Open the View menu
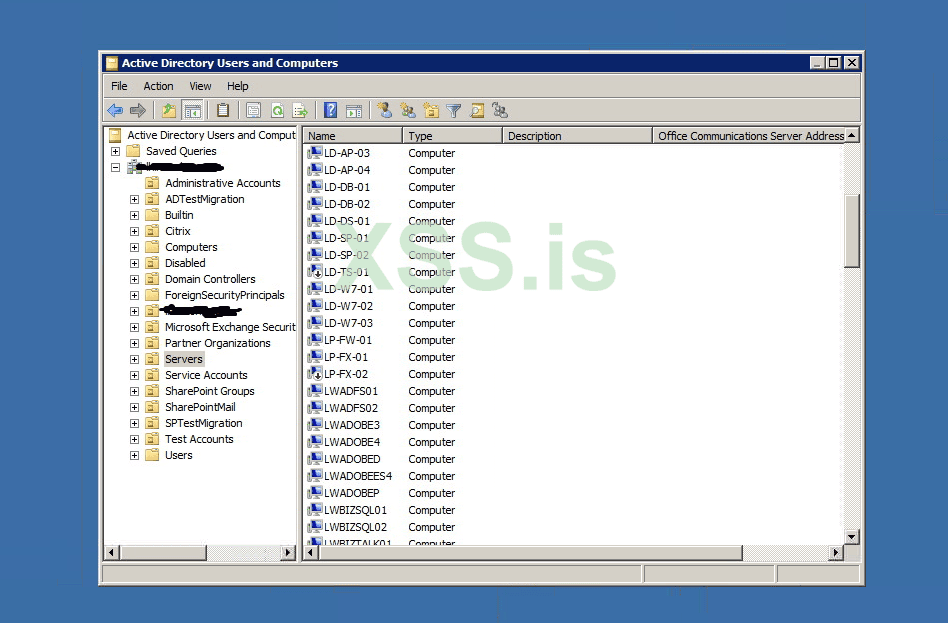The height and width of the screenshot is (623, 948). (x=200, y=86)
